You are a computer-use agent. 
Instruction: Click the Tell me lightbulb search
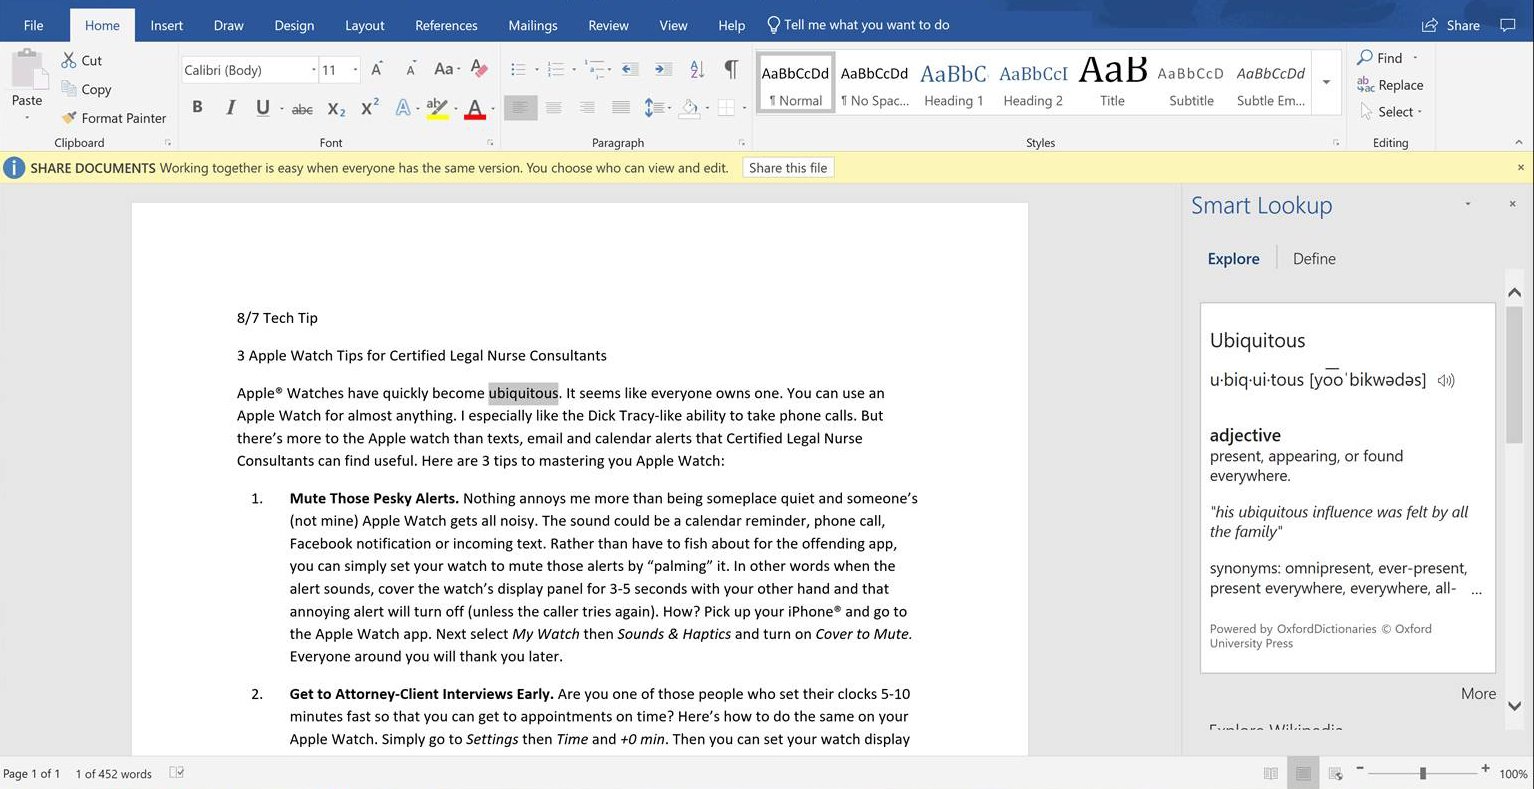773,25
